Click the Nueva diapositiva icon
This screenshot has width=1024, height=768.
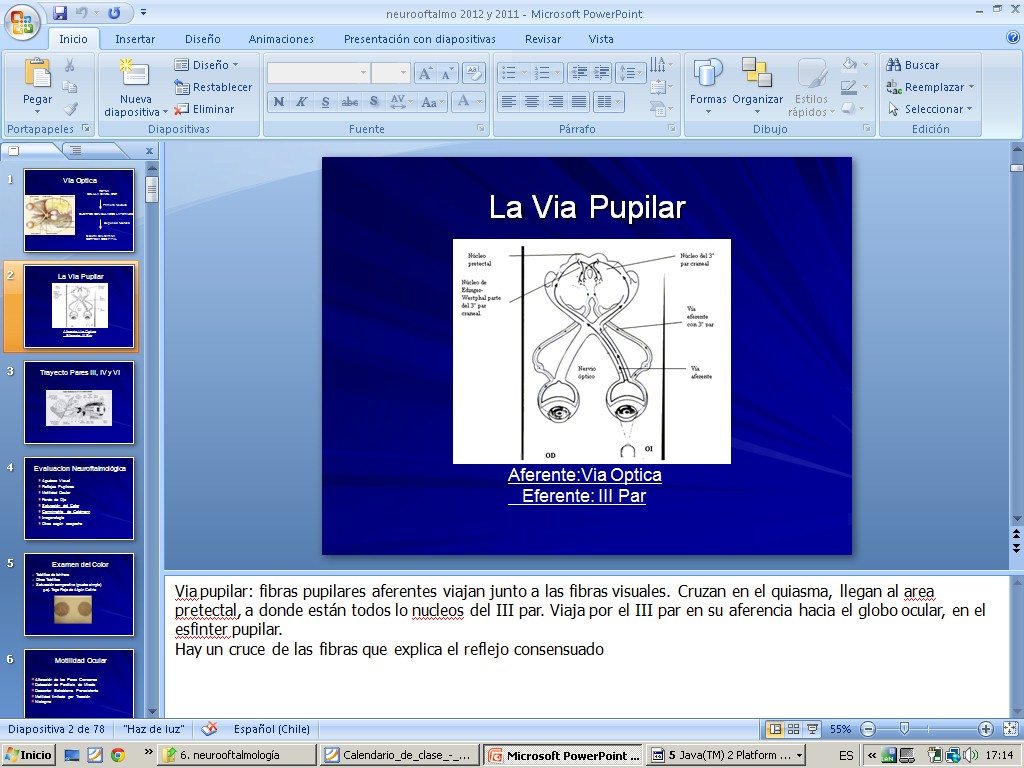coord(134,75)
